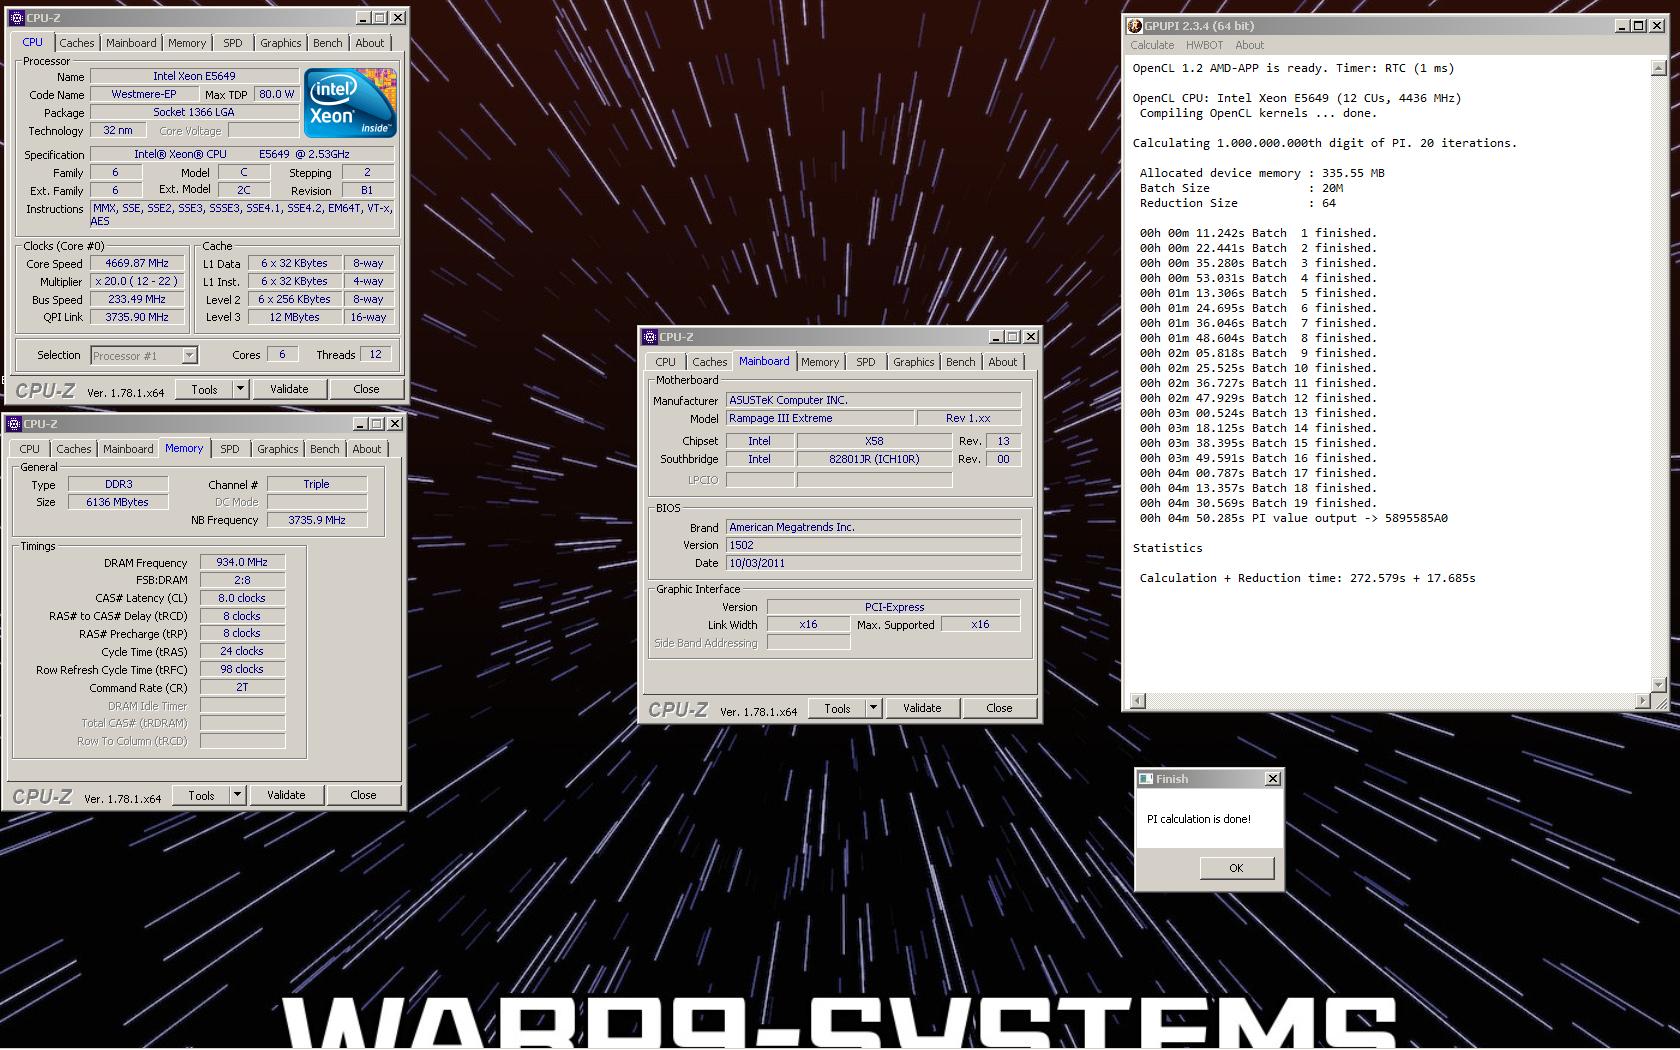1680x1050 pixels.
Task: Click the Southbridge 82801JR (ICH10R) field
Action: (x=874, y=459)
